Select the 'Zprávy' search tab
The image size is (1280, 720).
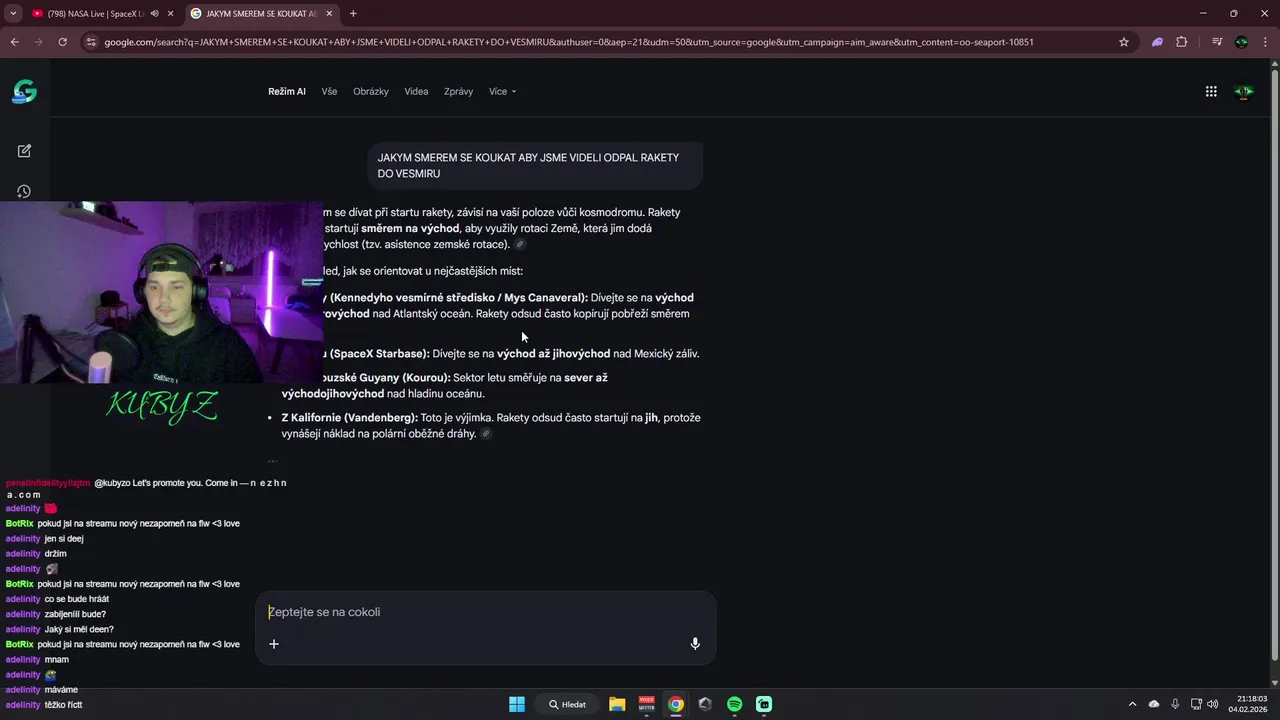(458, 91)
